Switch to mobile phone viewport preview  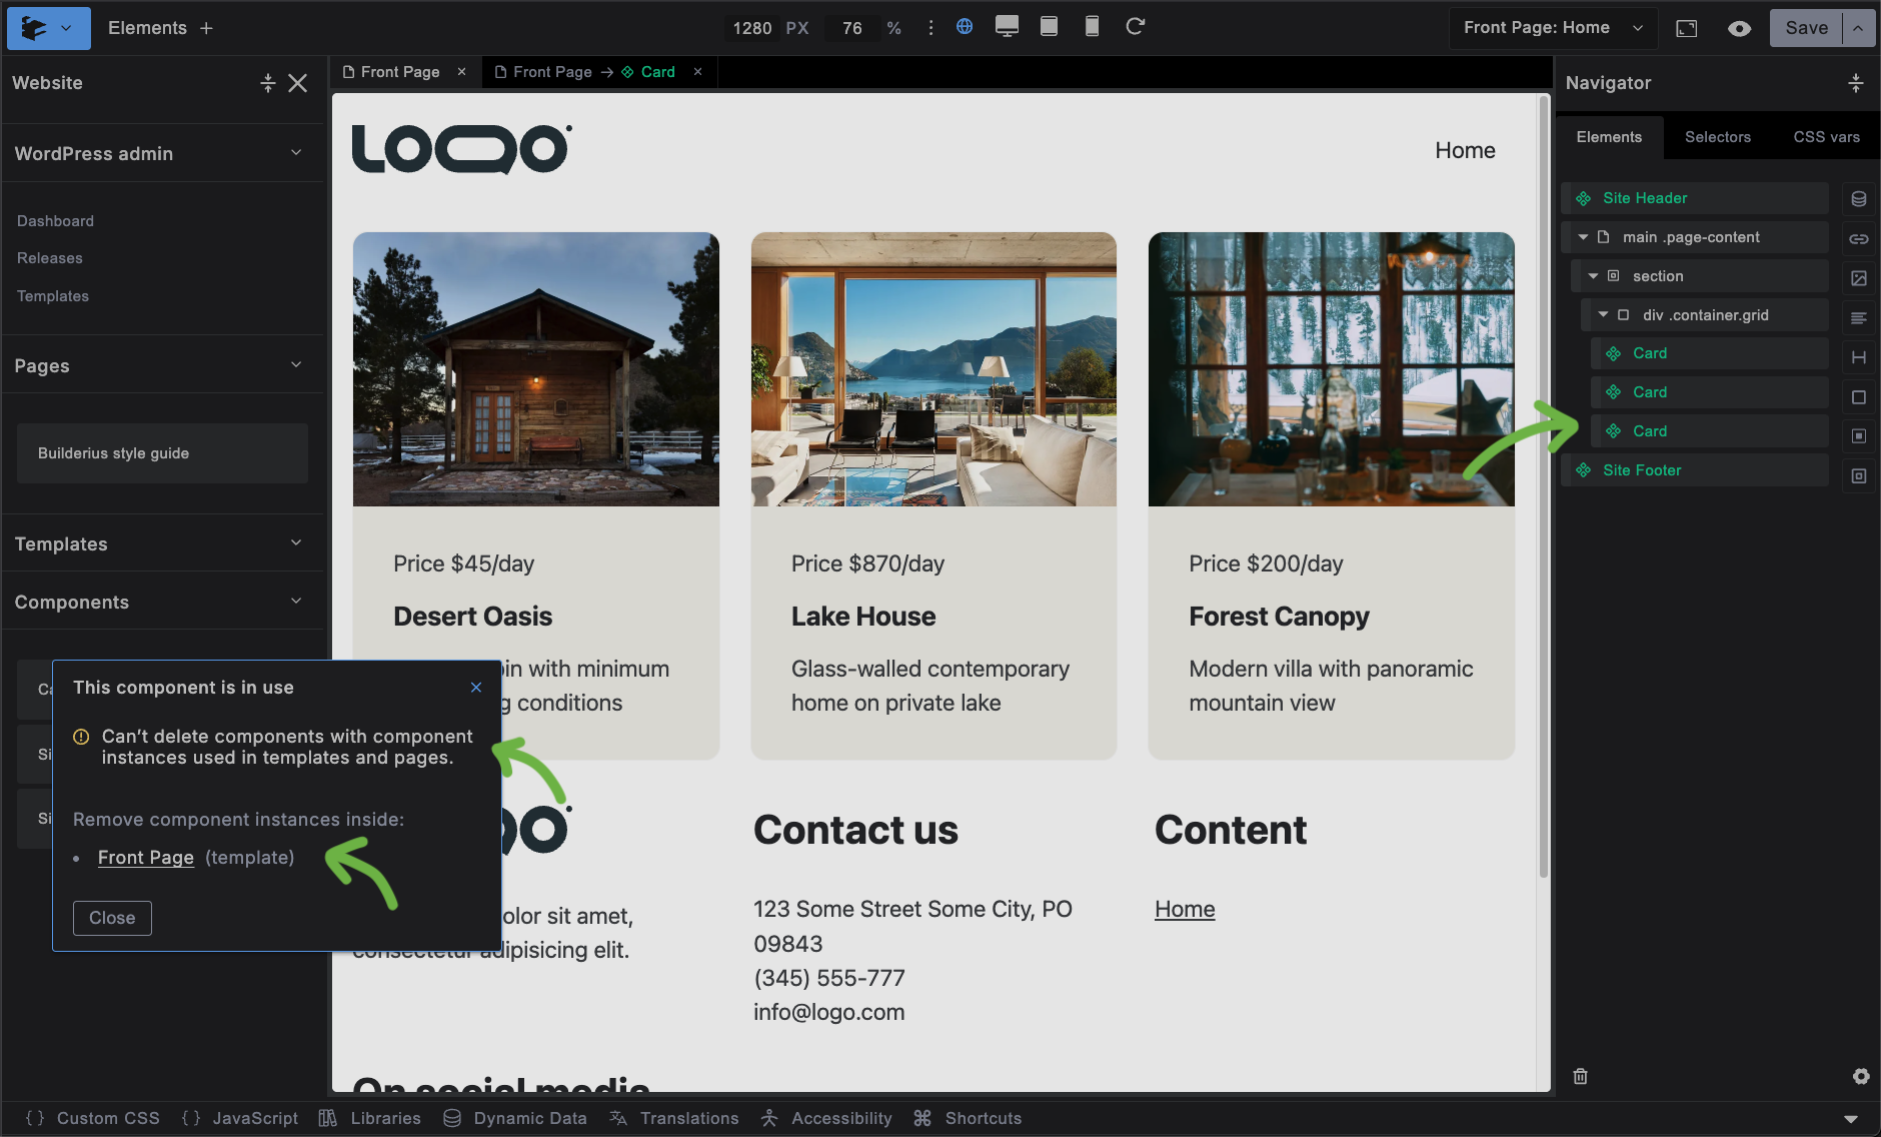point(1092,27)
